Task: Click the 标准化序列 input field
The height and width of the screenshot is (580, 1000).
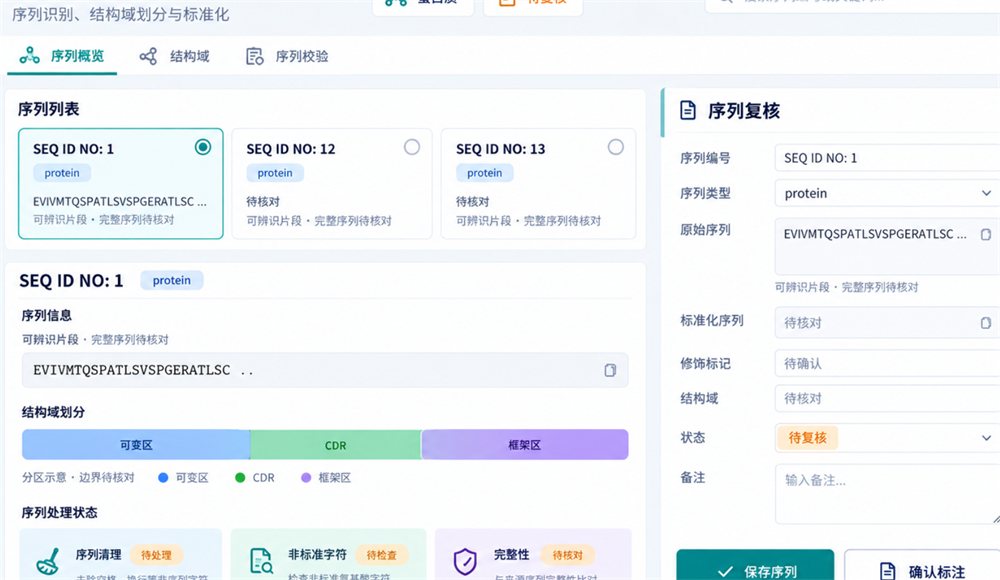Action: (887, 323)
